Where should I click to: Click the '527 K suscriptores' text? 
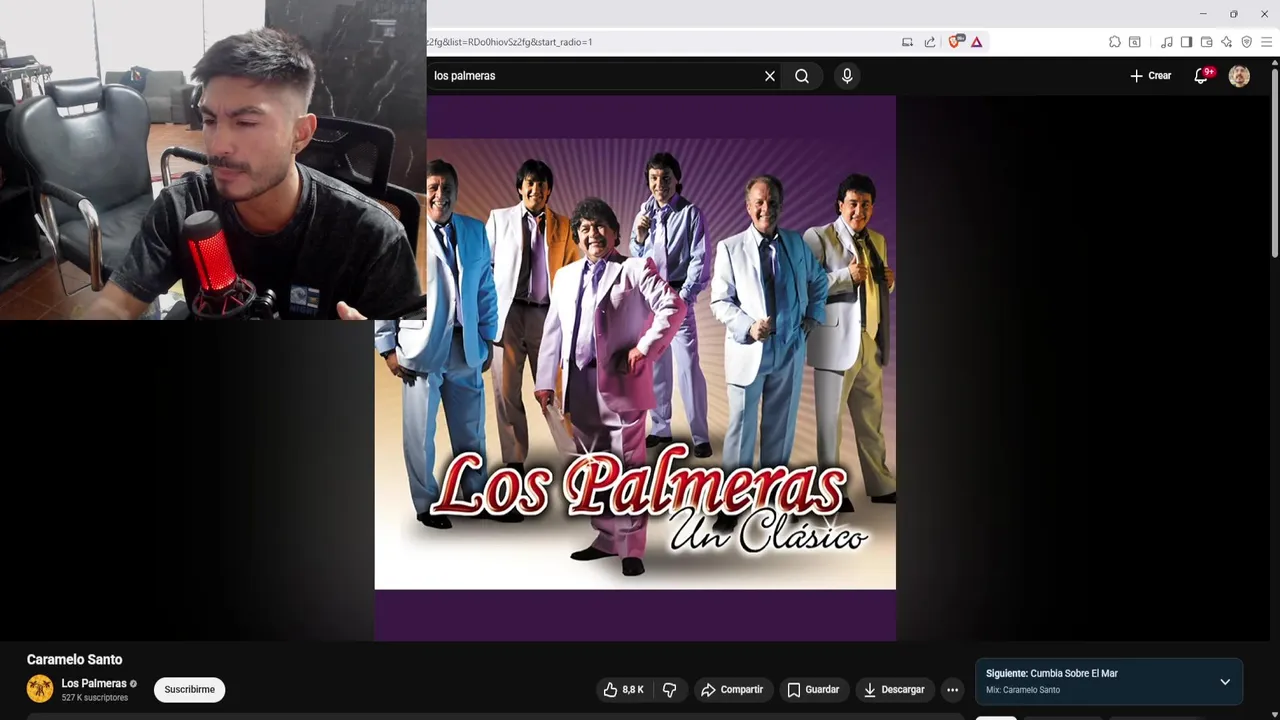[x=95, y=698]
